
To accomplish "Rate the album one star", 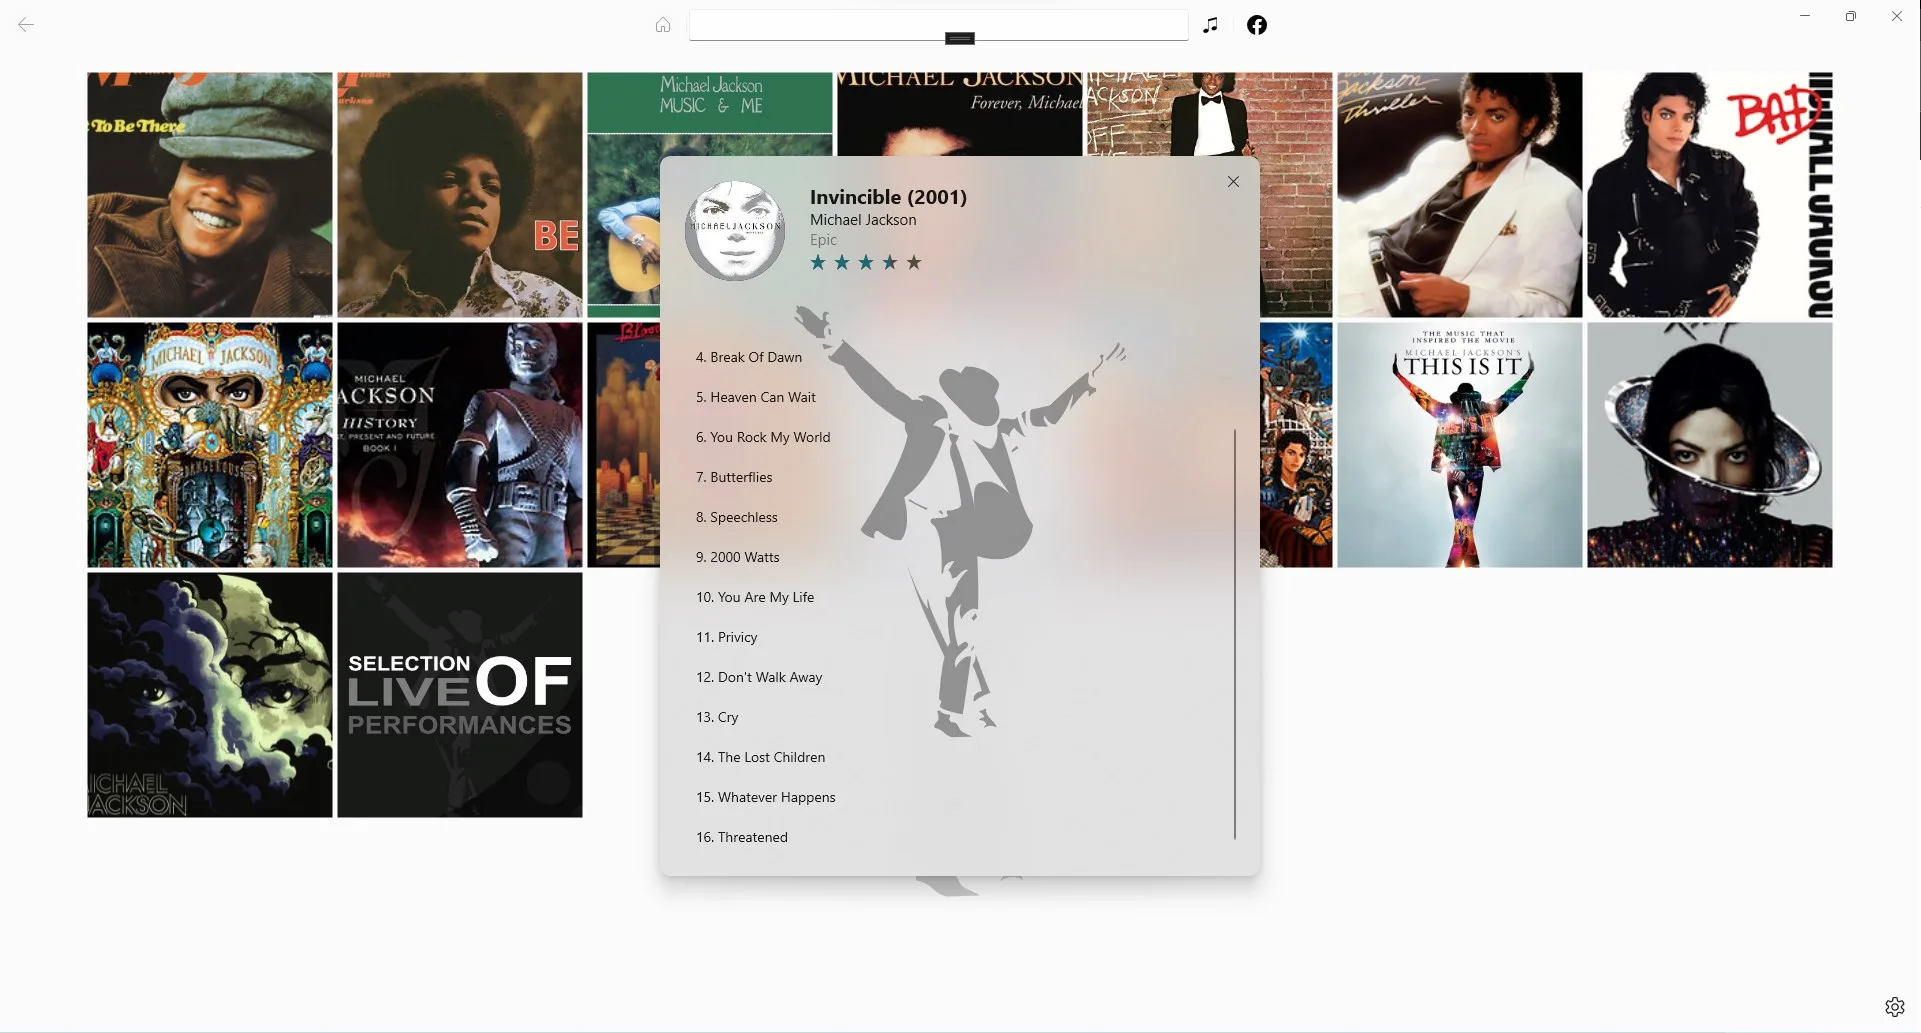I will click(x=818, y=263).
